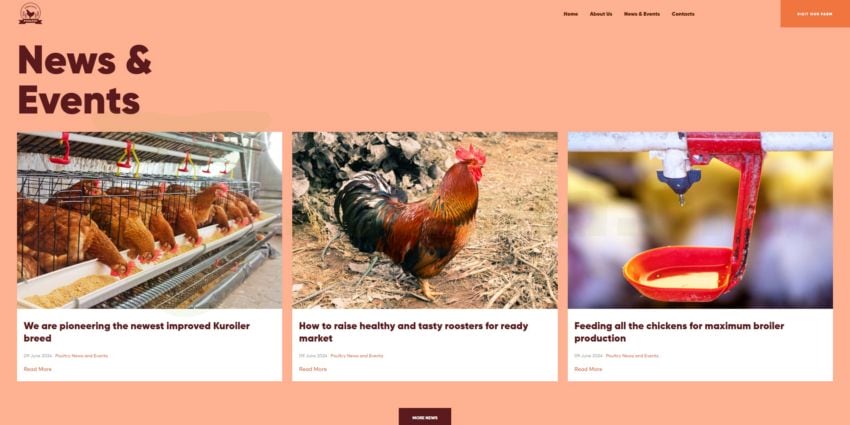850x425 pixels.
Task: Open the Contacts menu link
Action: click(x=683, y=14)
